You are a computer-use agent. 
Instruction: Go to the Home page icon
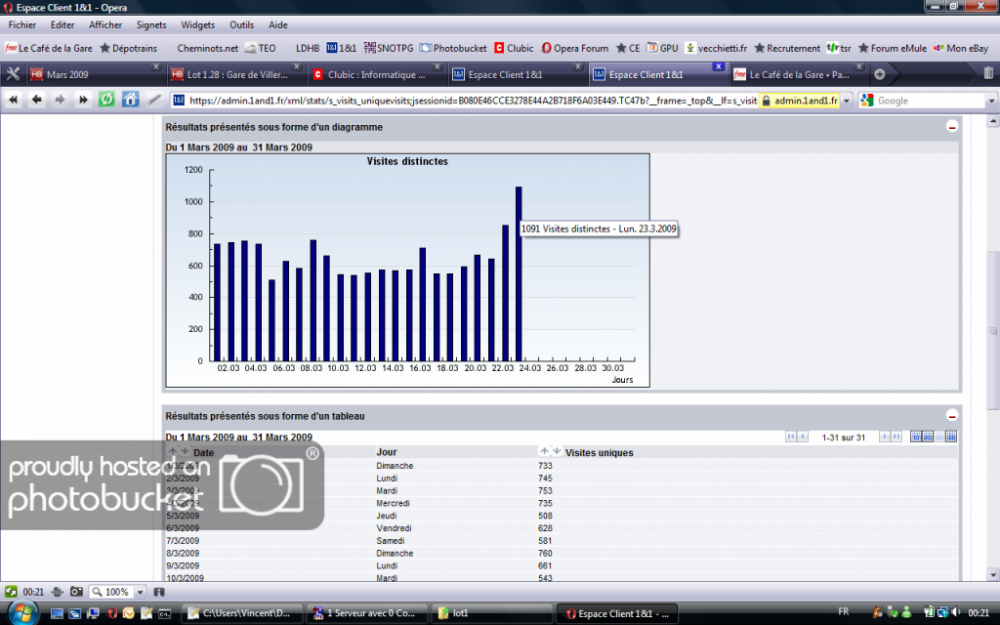130,100
